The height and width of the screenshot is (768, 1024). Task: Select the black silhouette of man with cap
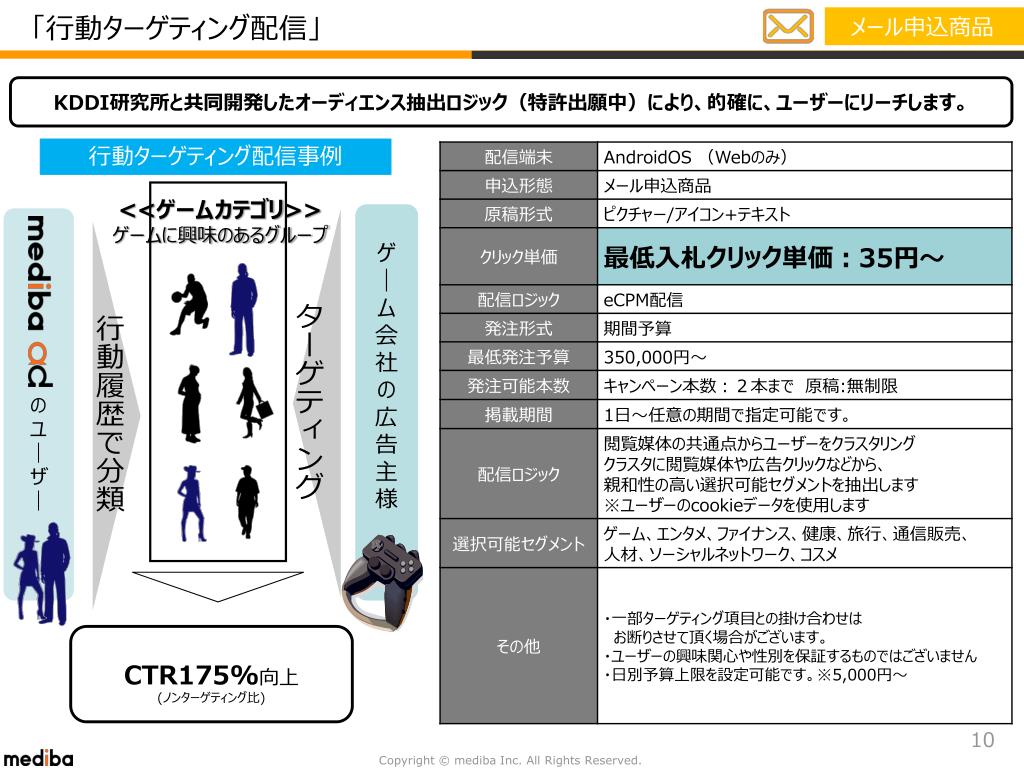pos(247,502)
